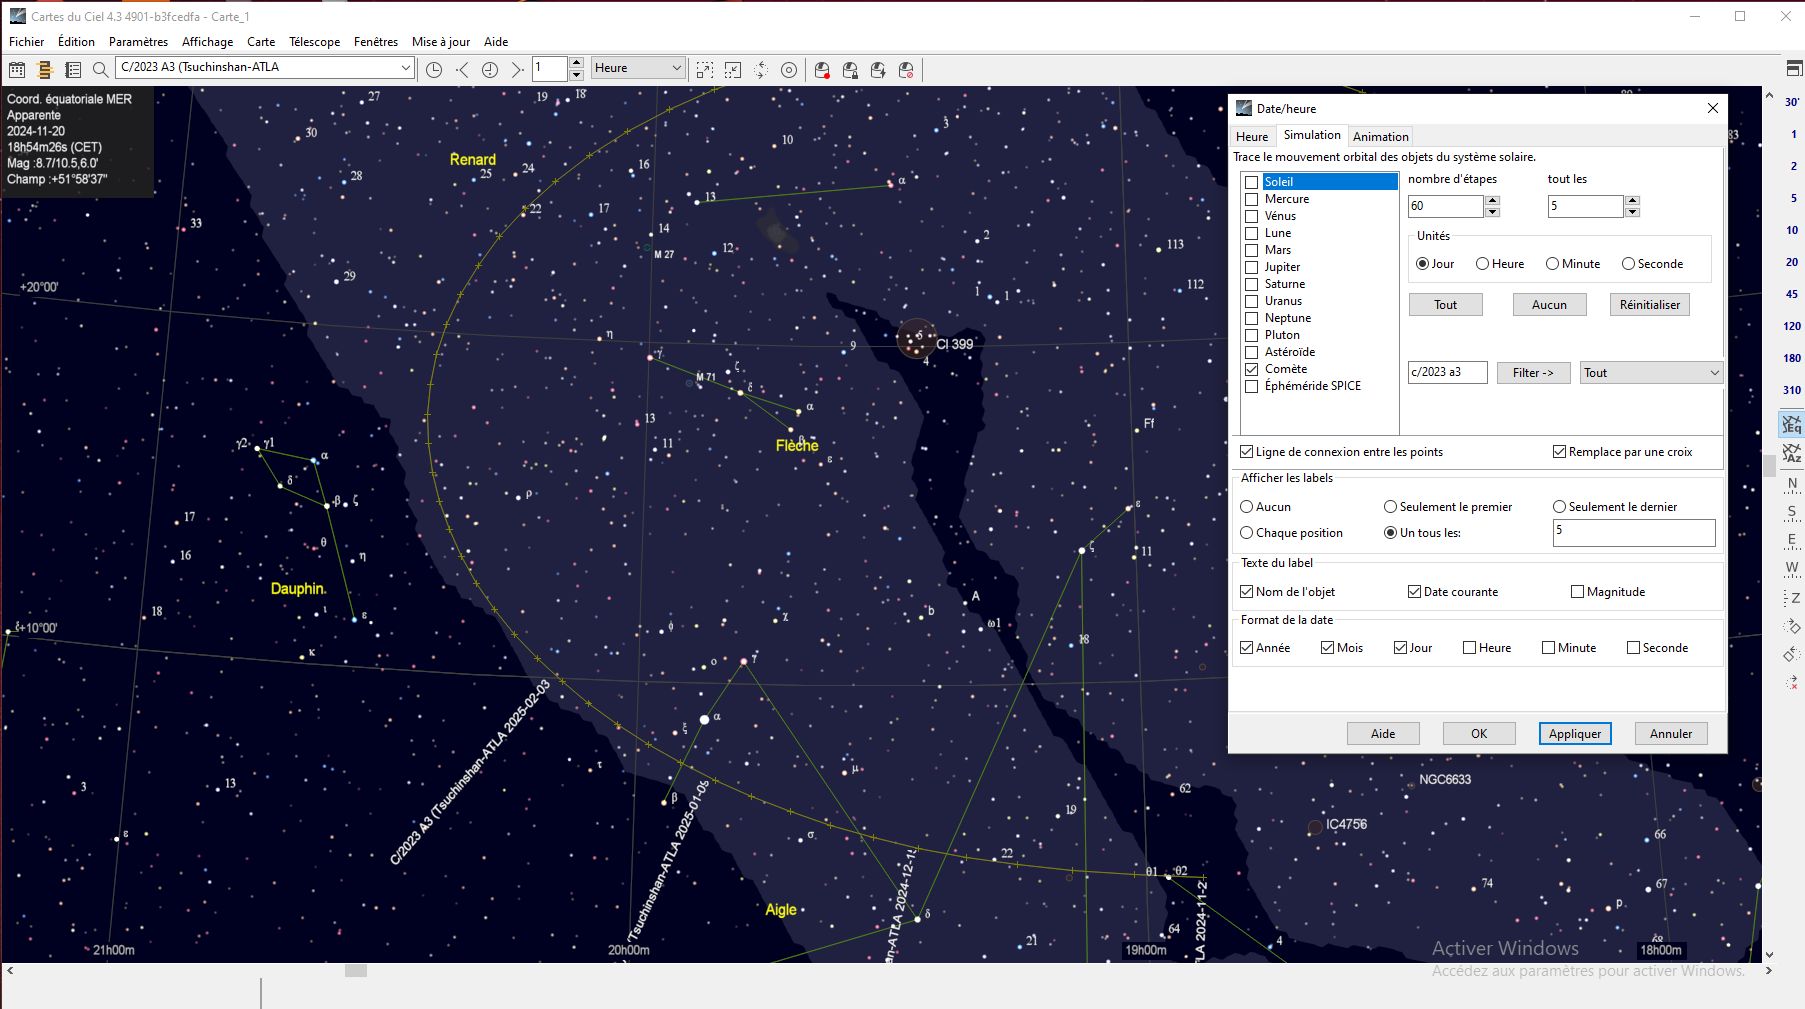Increase the toolbar time step spinner
The height and width of the screenshot is (1009, 1805).
click(576, 63)
